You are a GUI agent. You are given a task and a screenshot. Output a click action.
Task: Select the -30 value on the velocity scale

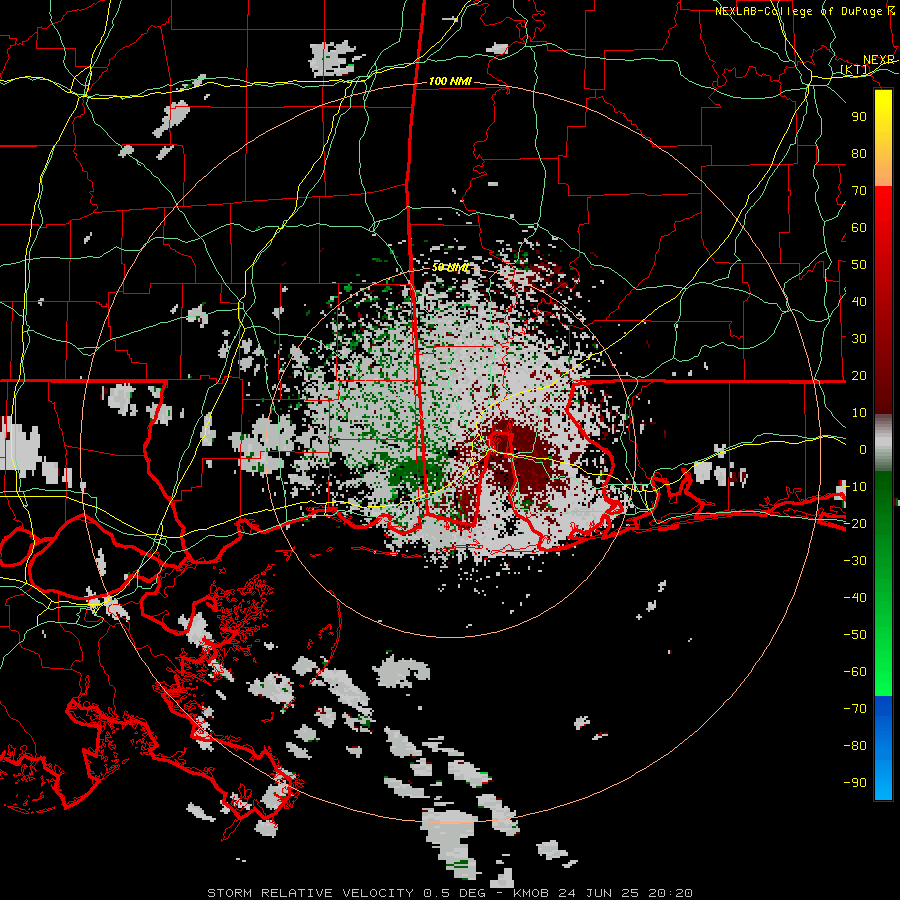pos(855,561)
